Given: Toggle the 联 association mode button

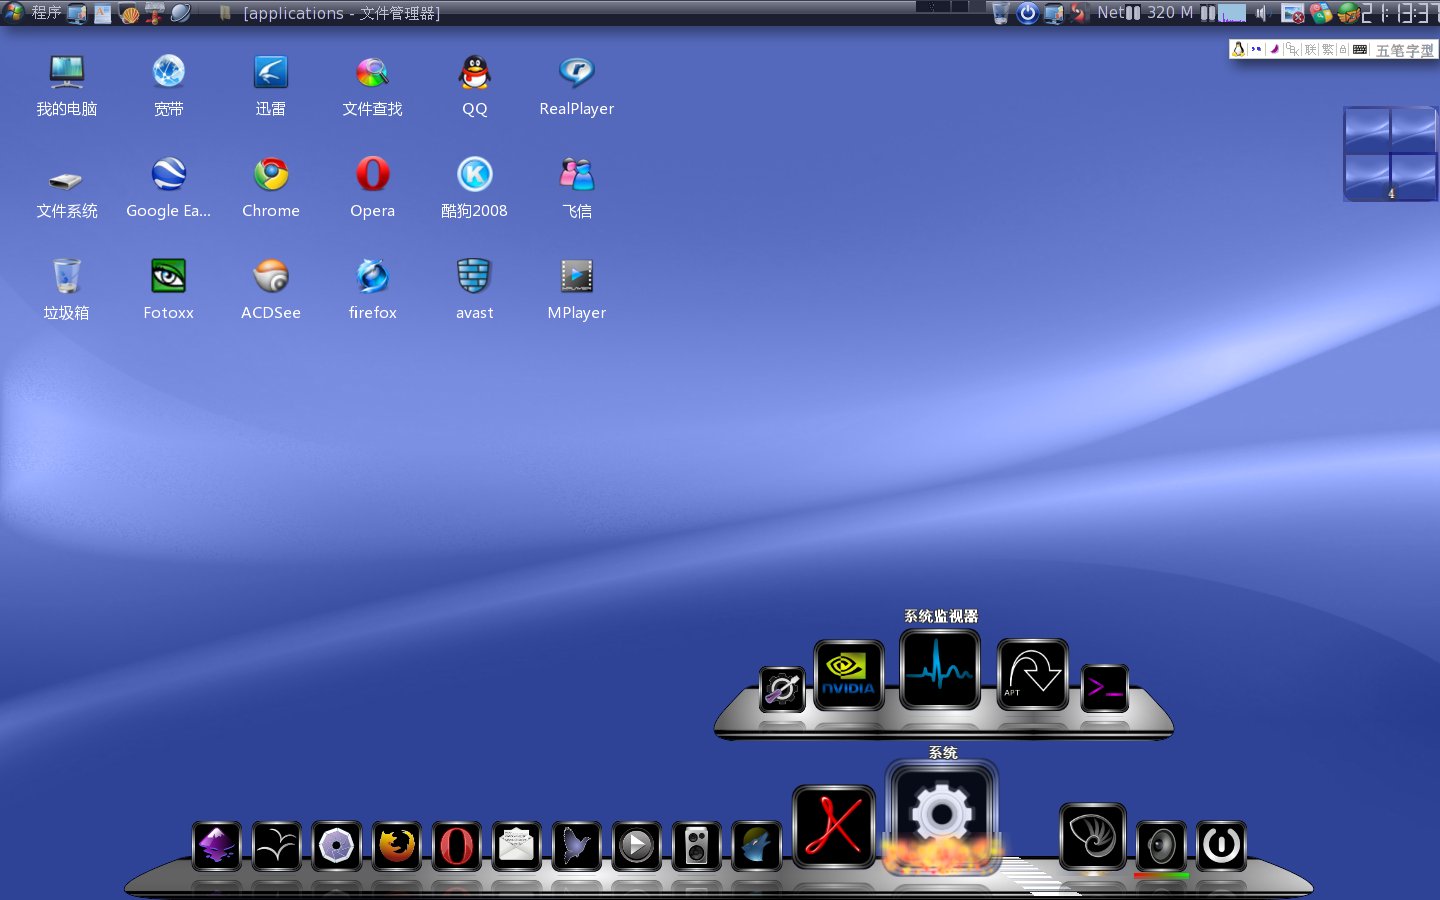Looking at the screenshot, I should click(x=1310, y=49).
